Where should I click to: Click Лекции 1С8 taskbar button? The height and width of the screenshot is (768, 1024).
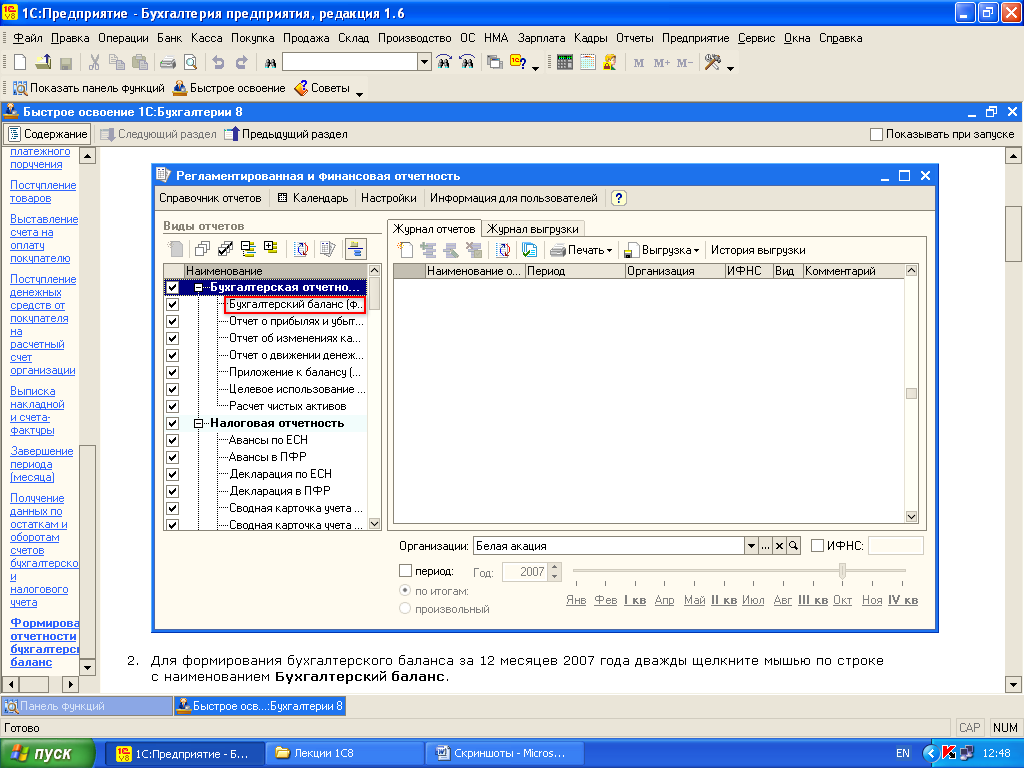pos(345,753)
